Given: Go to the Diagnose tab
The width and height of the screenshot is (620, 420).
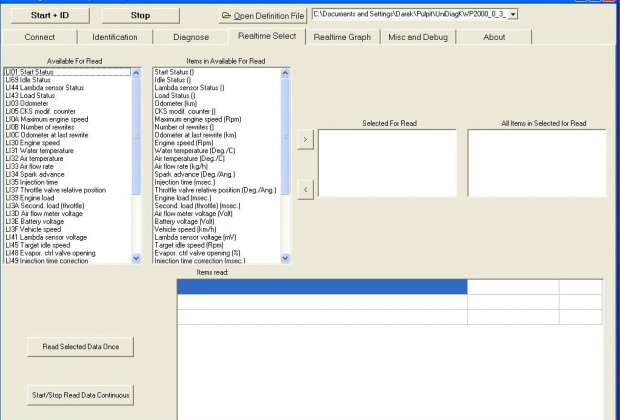Looking at the screenshot, I should 191,37.
